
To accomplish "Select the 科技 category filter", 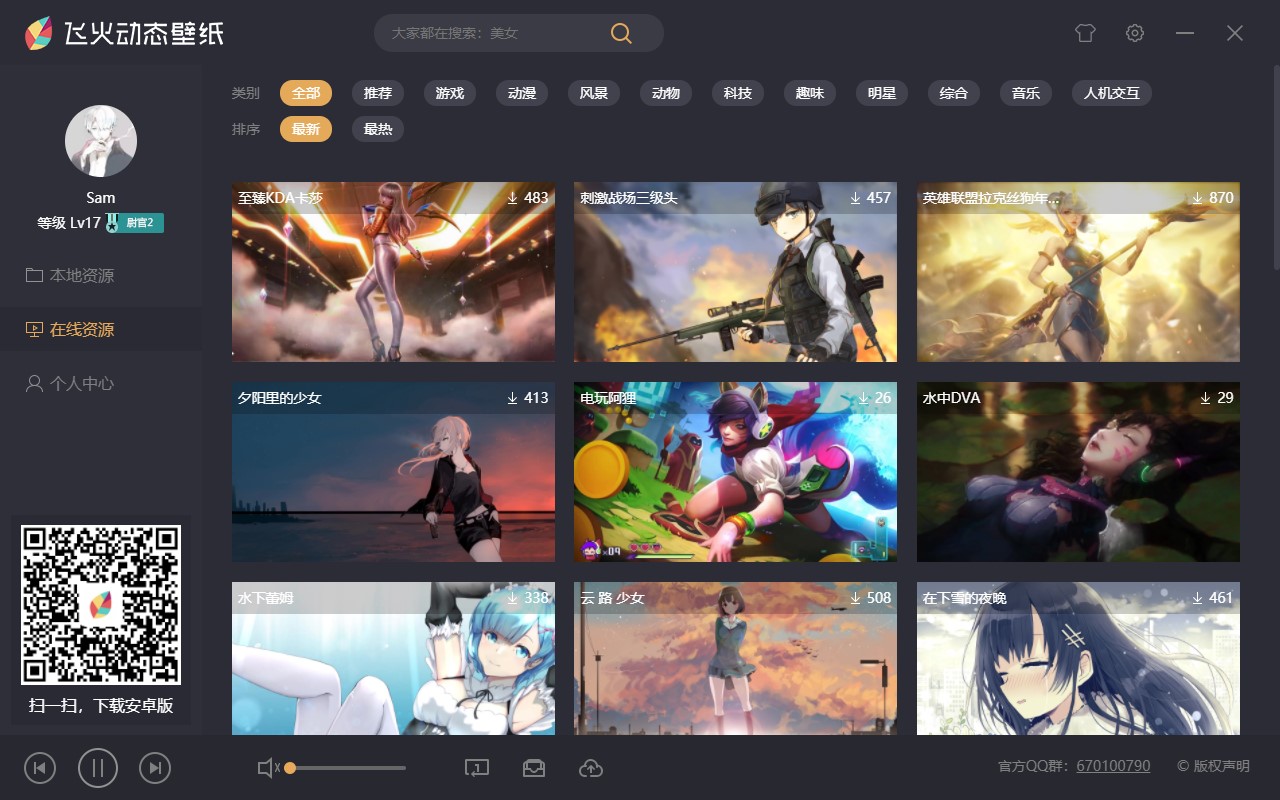I will [x=738, y=93].
